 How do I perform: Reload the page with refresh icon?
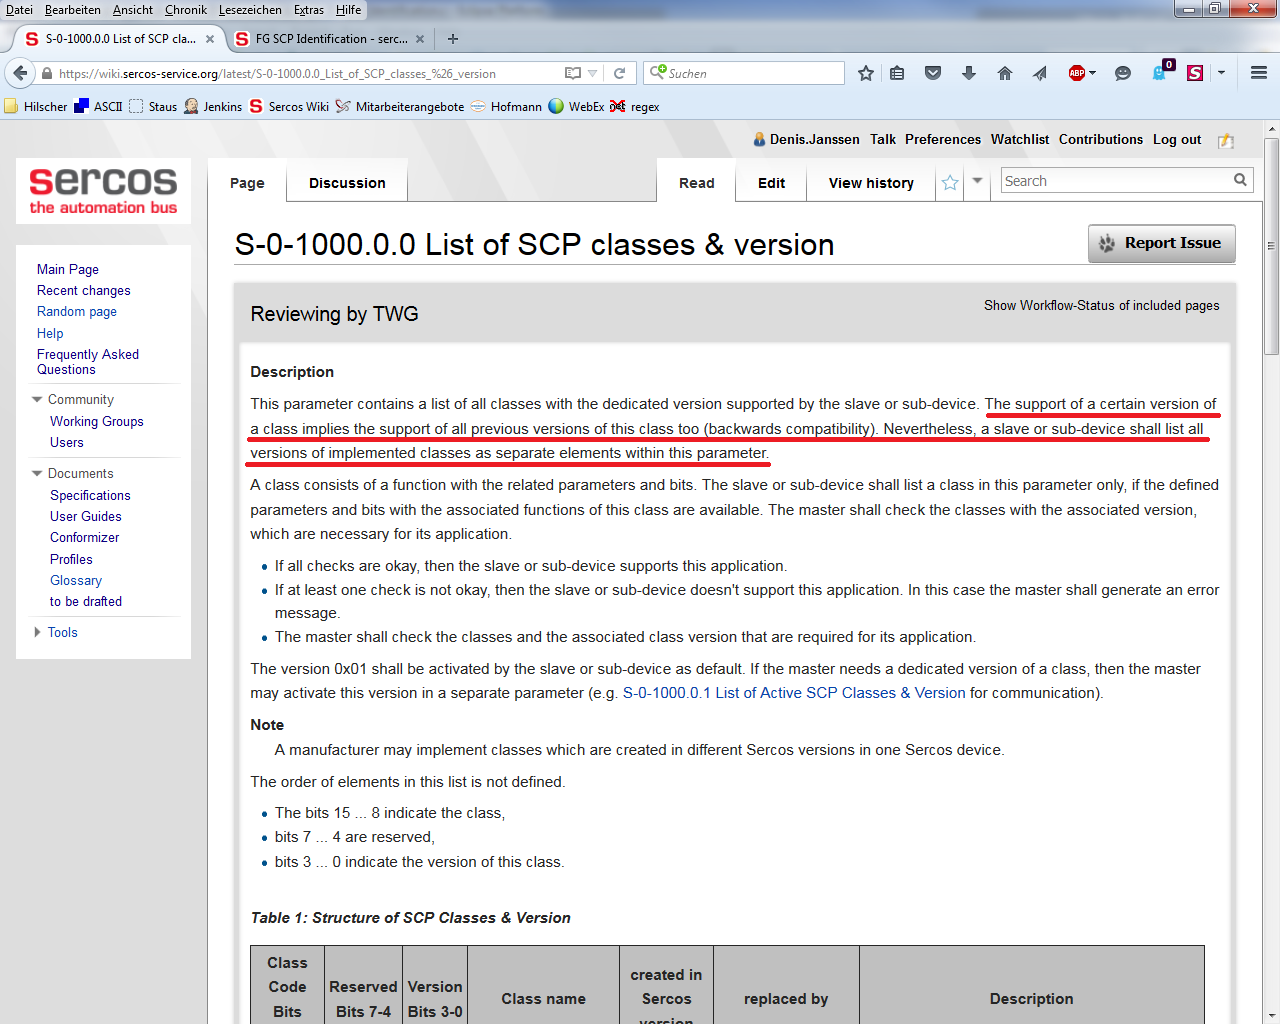pos(619,73)
